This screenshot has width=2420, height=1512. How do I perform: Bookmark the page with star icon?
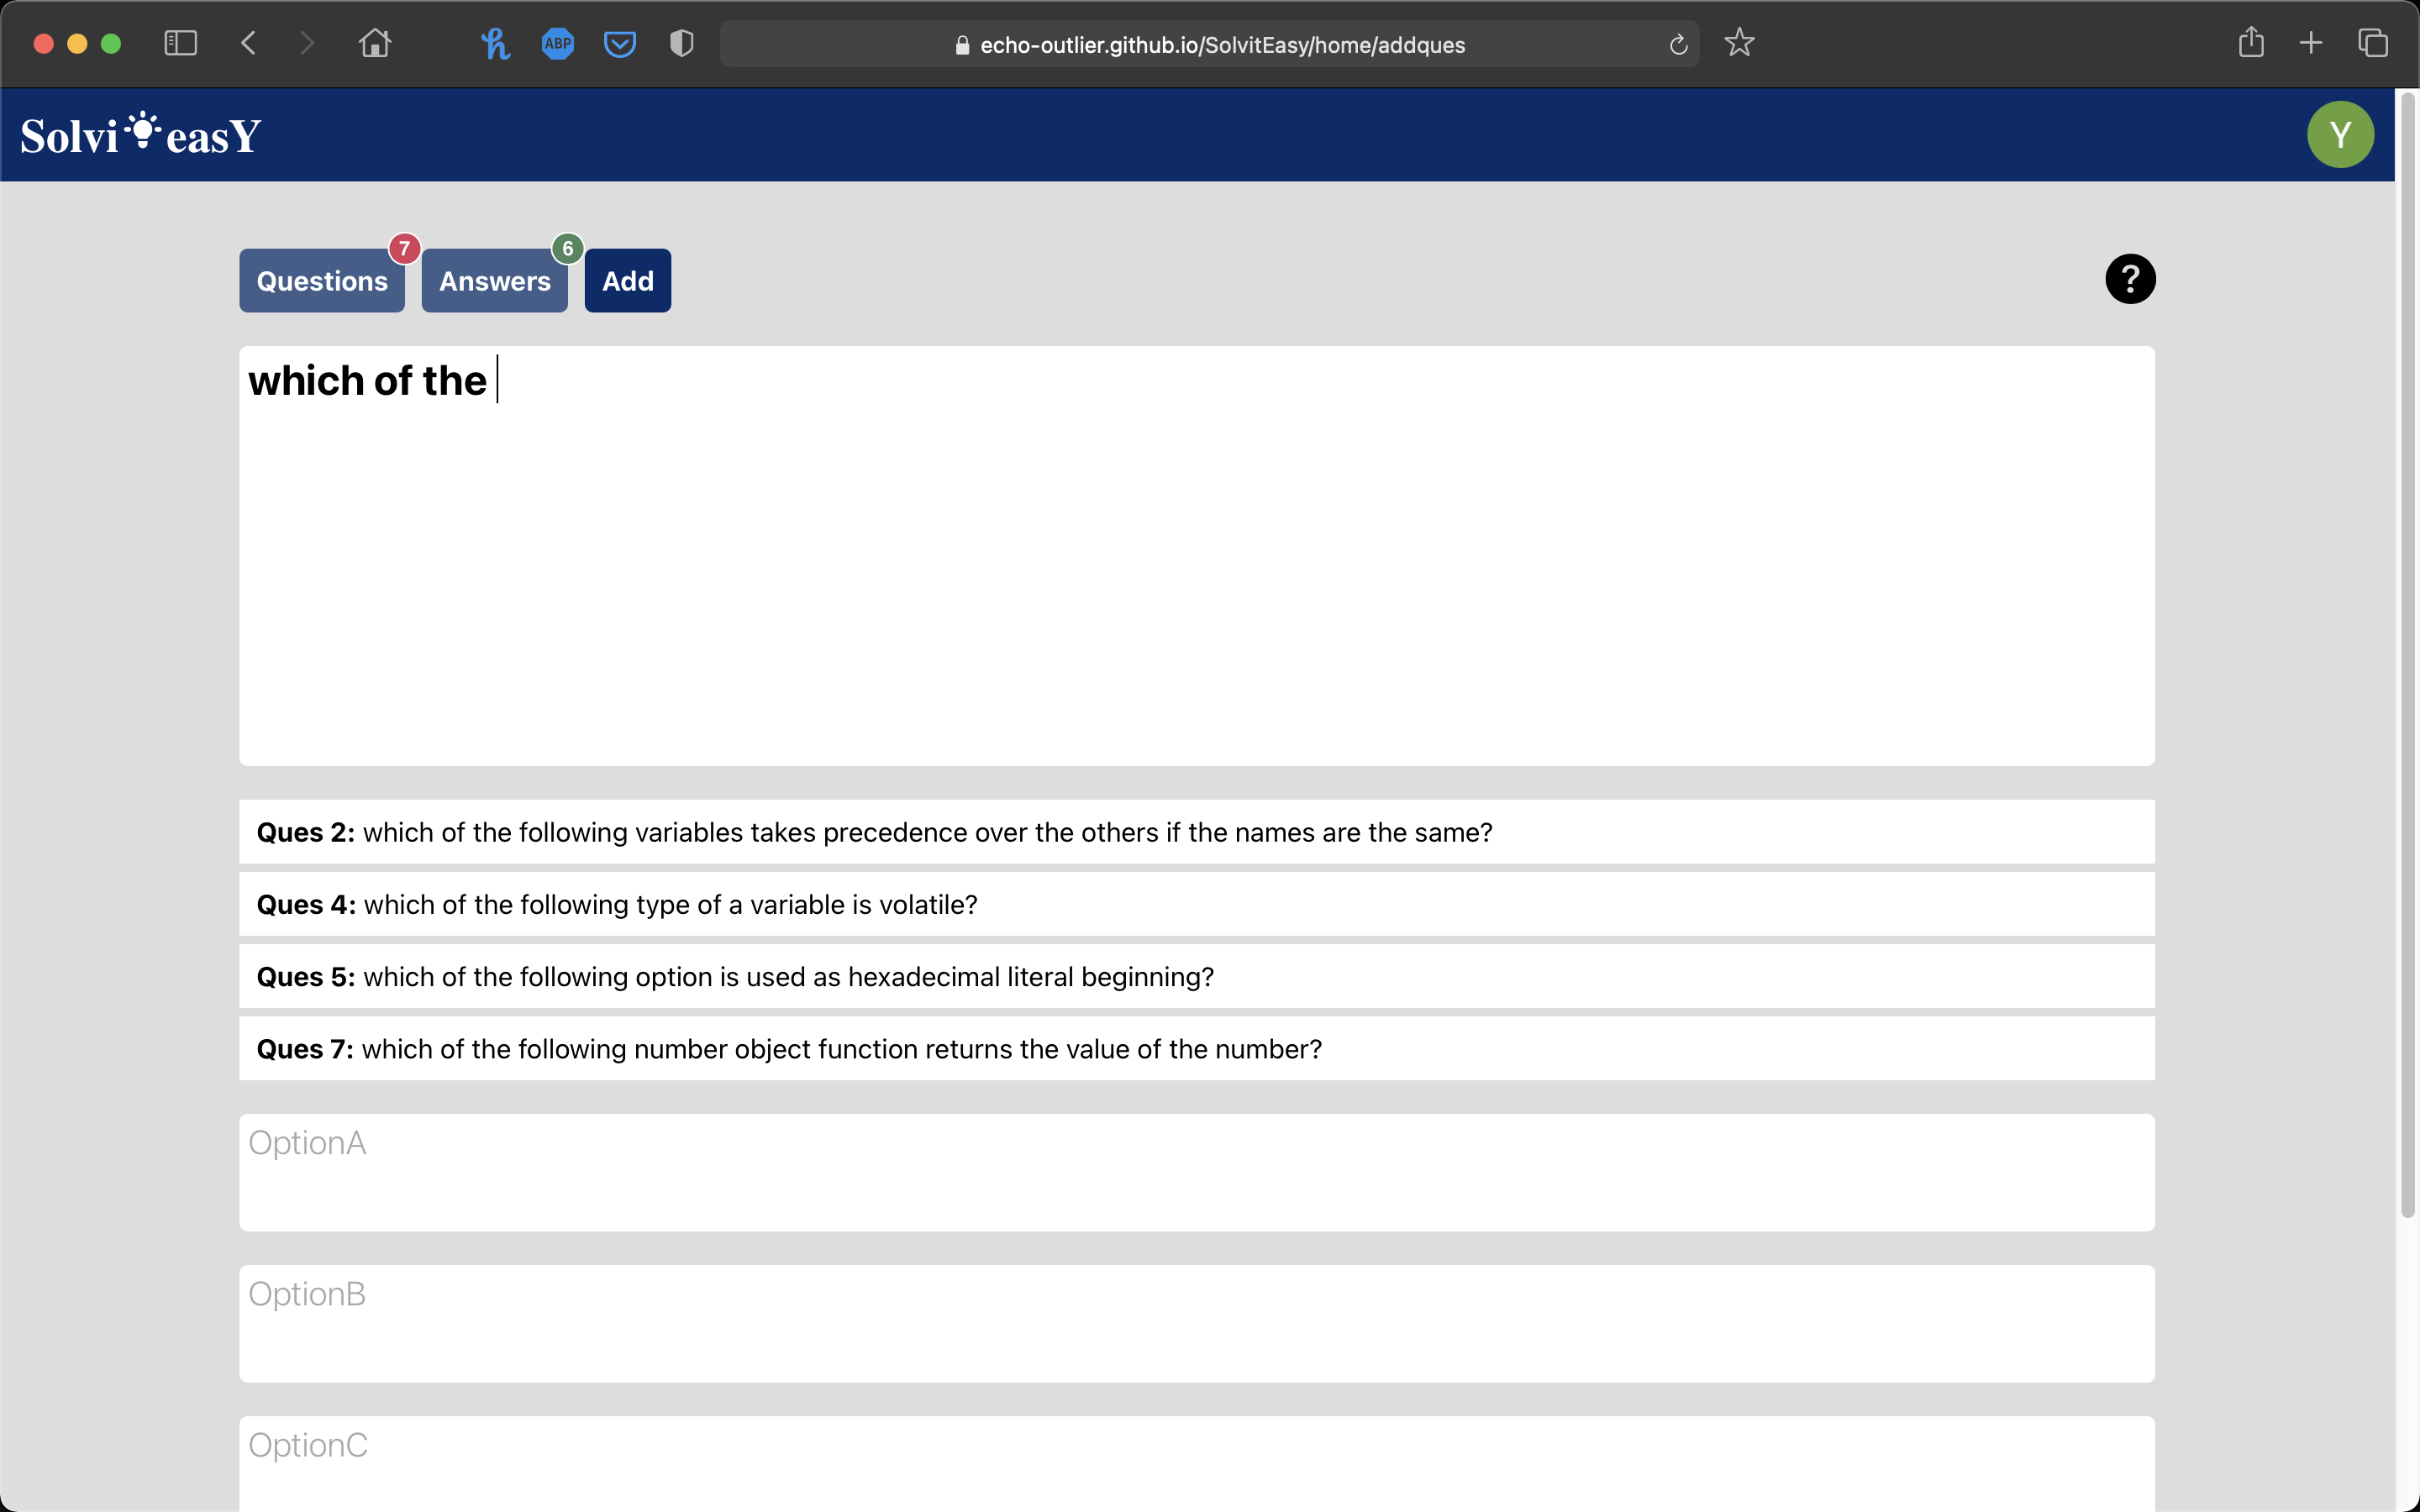pos(1740,43)
